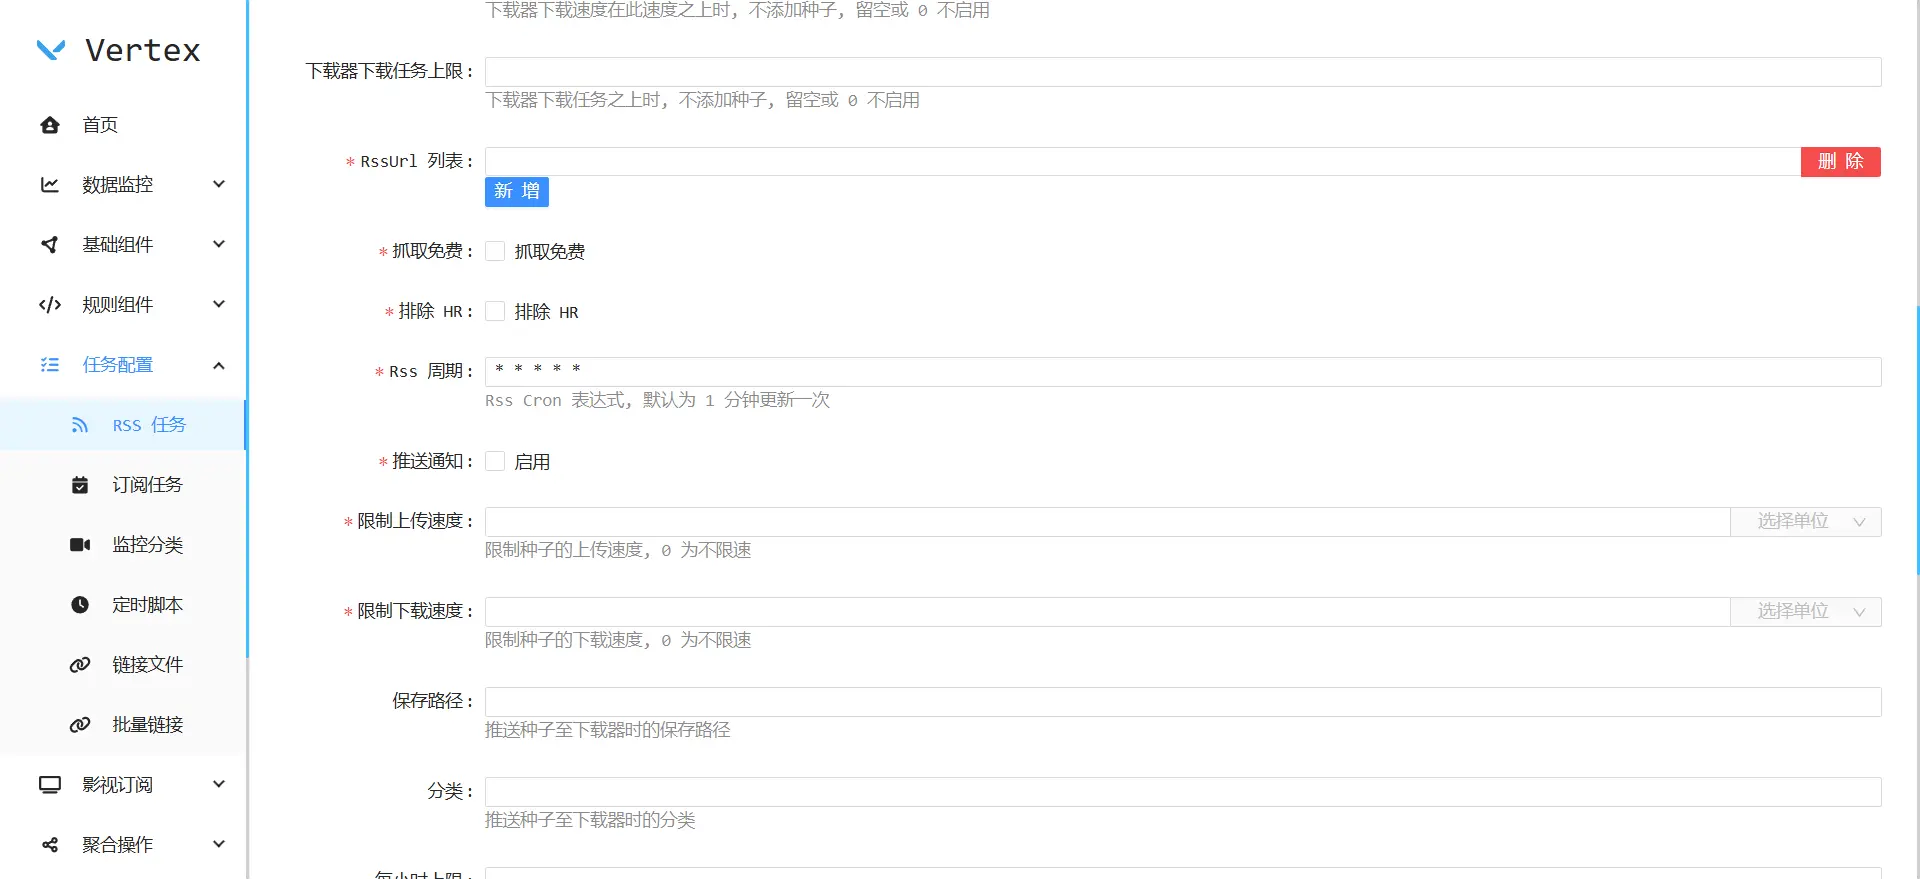This screenshot has height=879, width=1920.
Task: Open the 批量链接 menu item
Action: click(x=147, y=725)
